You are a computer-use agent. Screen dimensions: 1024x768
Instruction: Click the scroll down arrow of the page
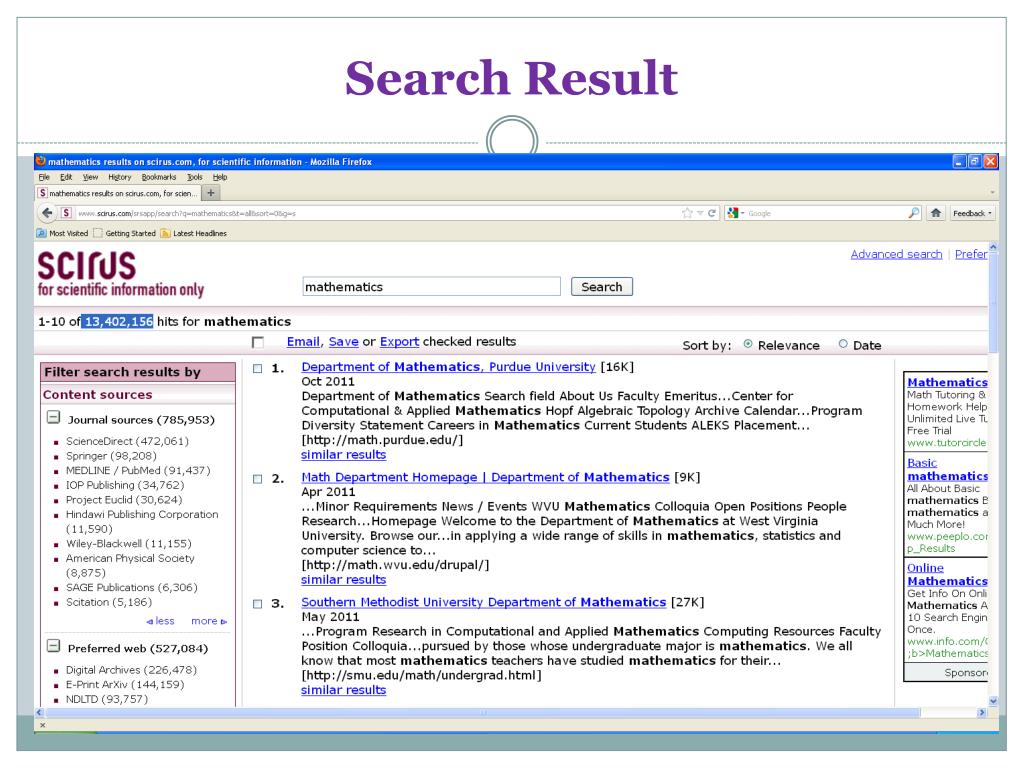click(x=993, y=701)
